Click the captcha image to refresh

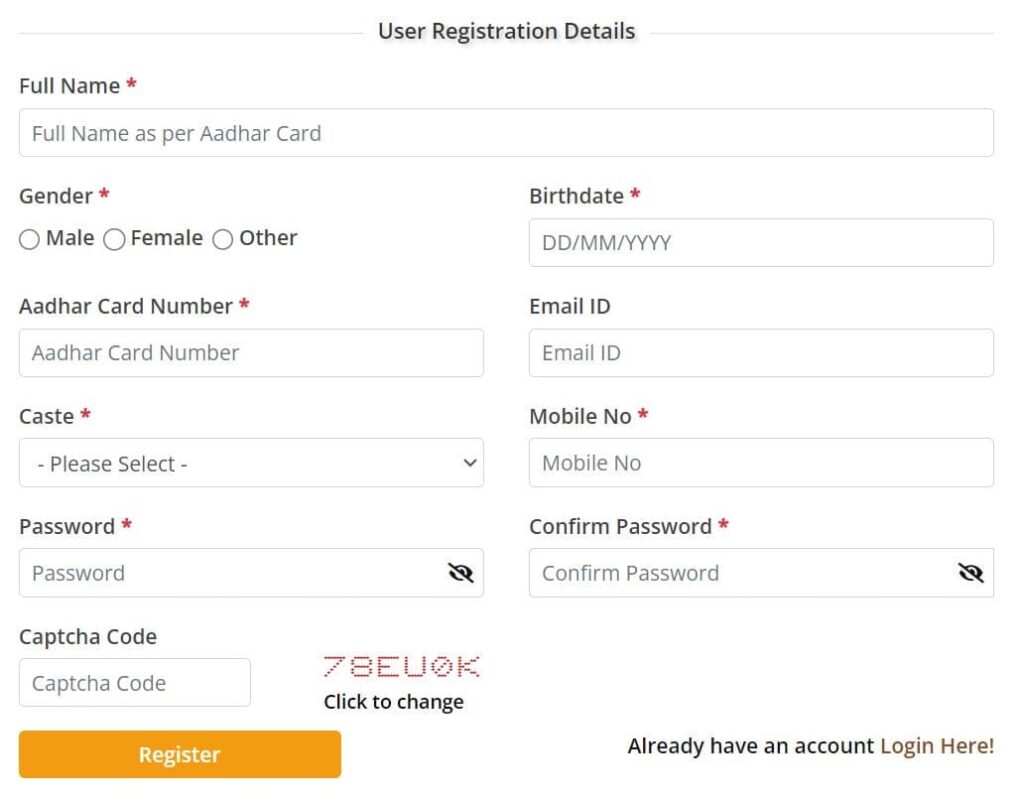coord(401,667)
